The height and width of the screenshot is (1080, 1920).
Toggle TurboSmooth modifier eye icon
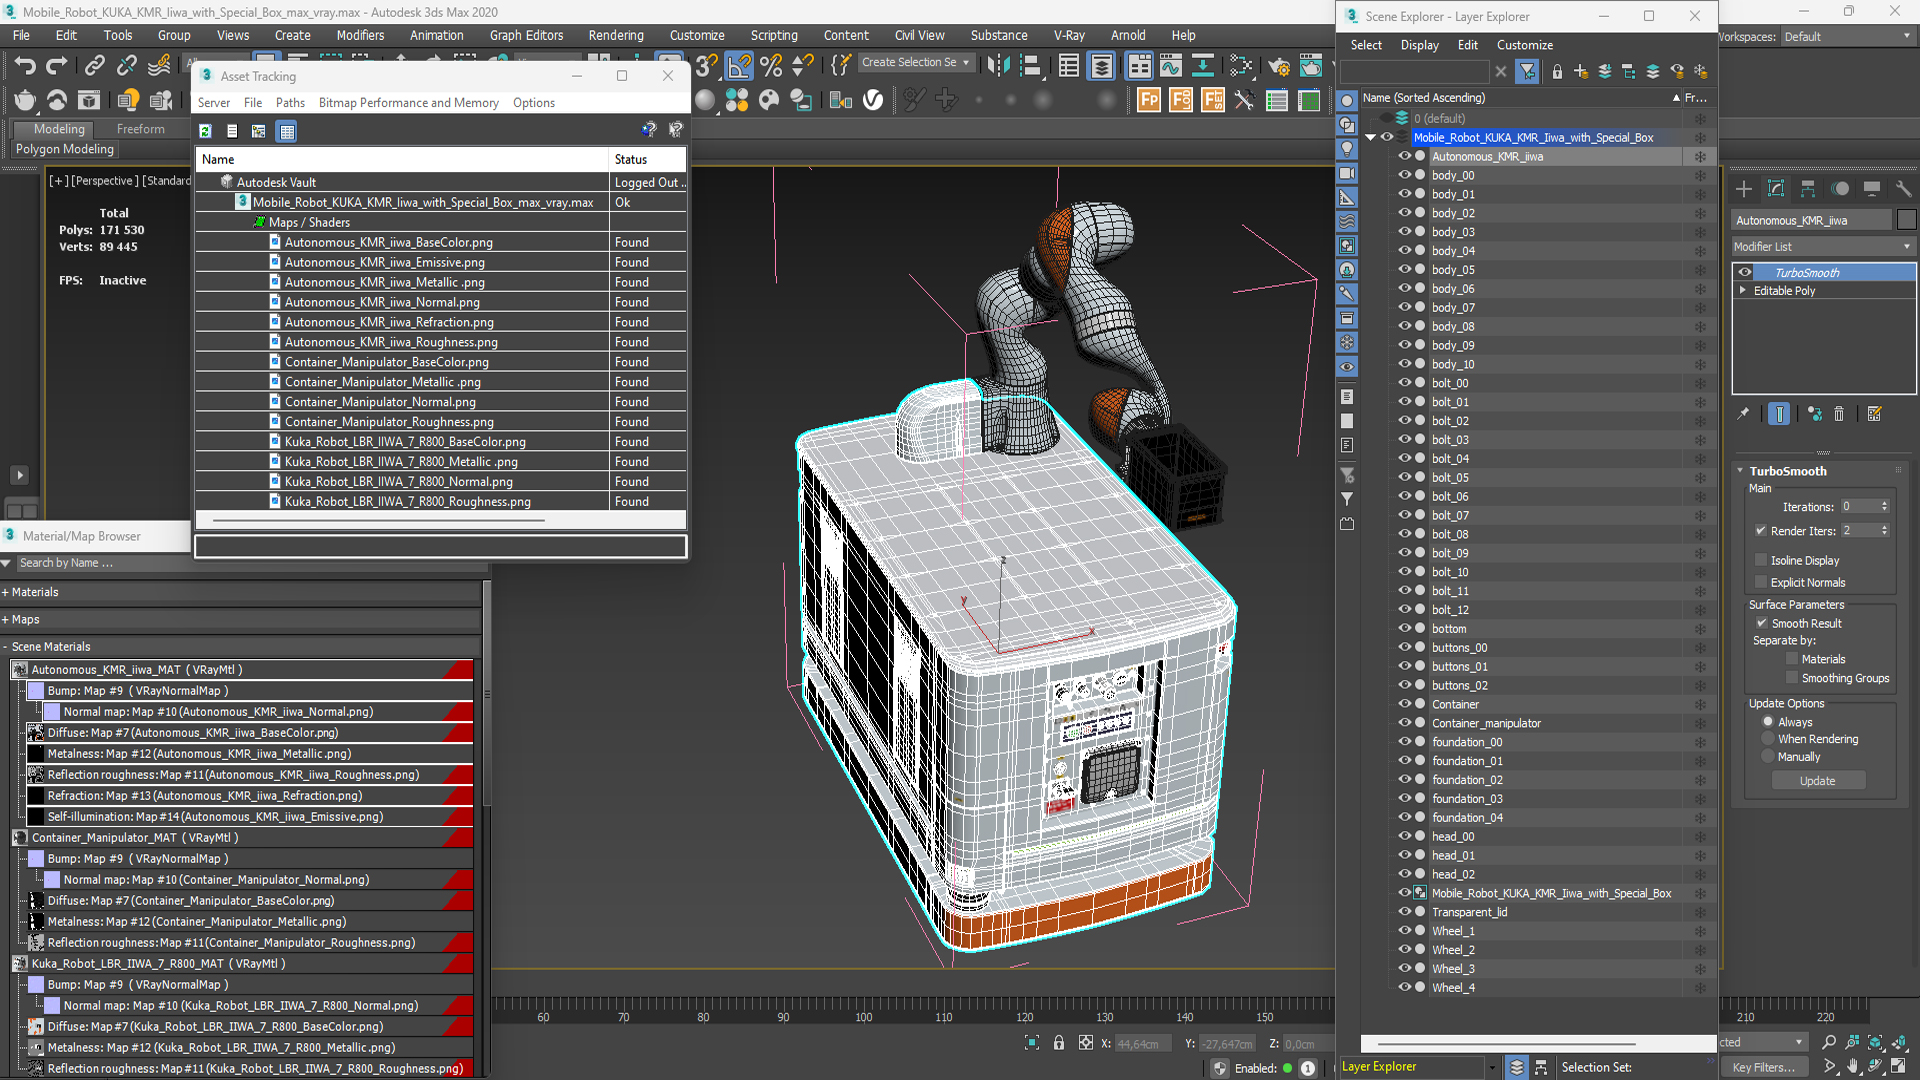pos(1745,272)
